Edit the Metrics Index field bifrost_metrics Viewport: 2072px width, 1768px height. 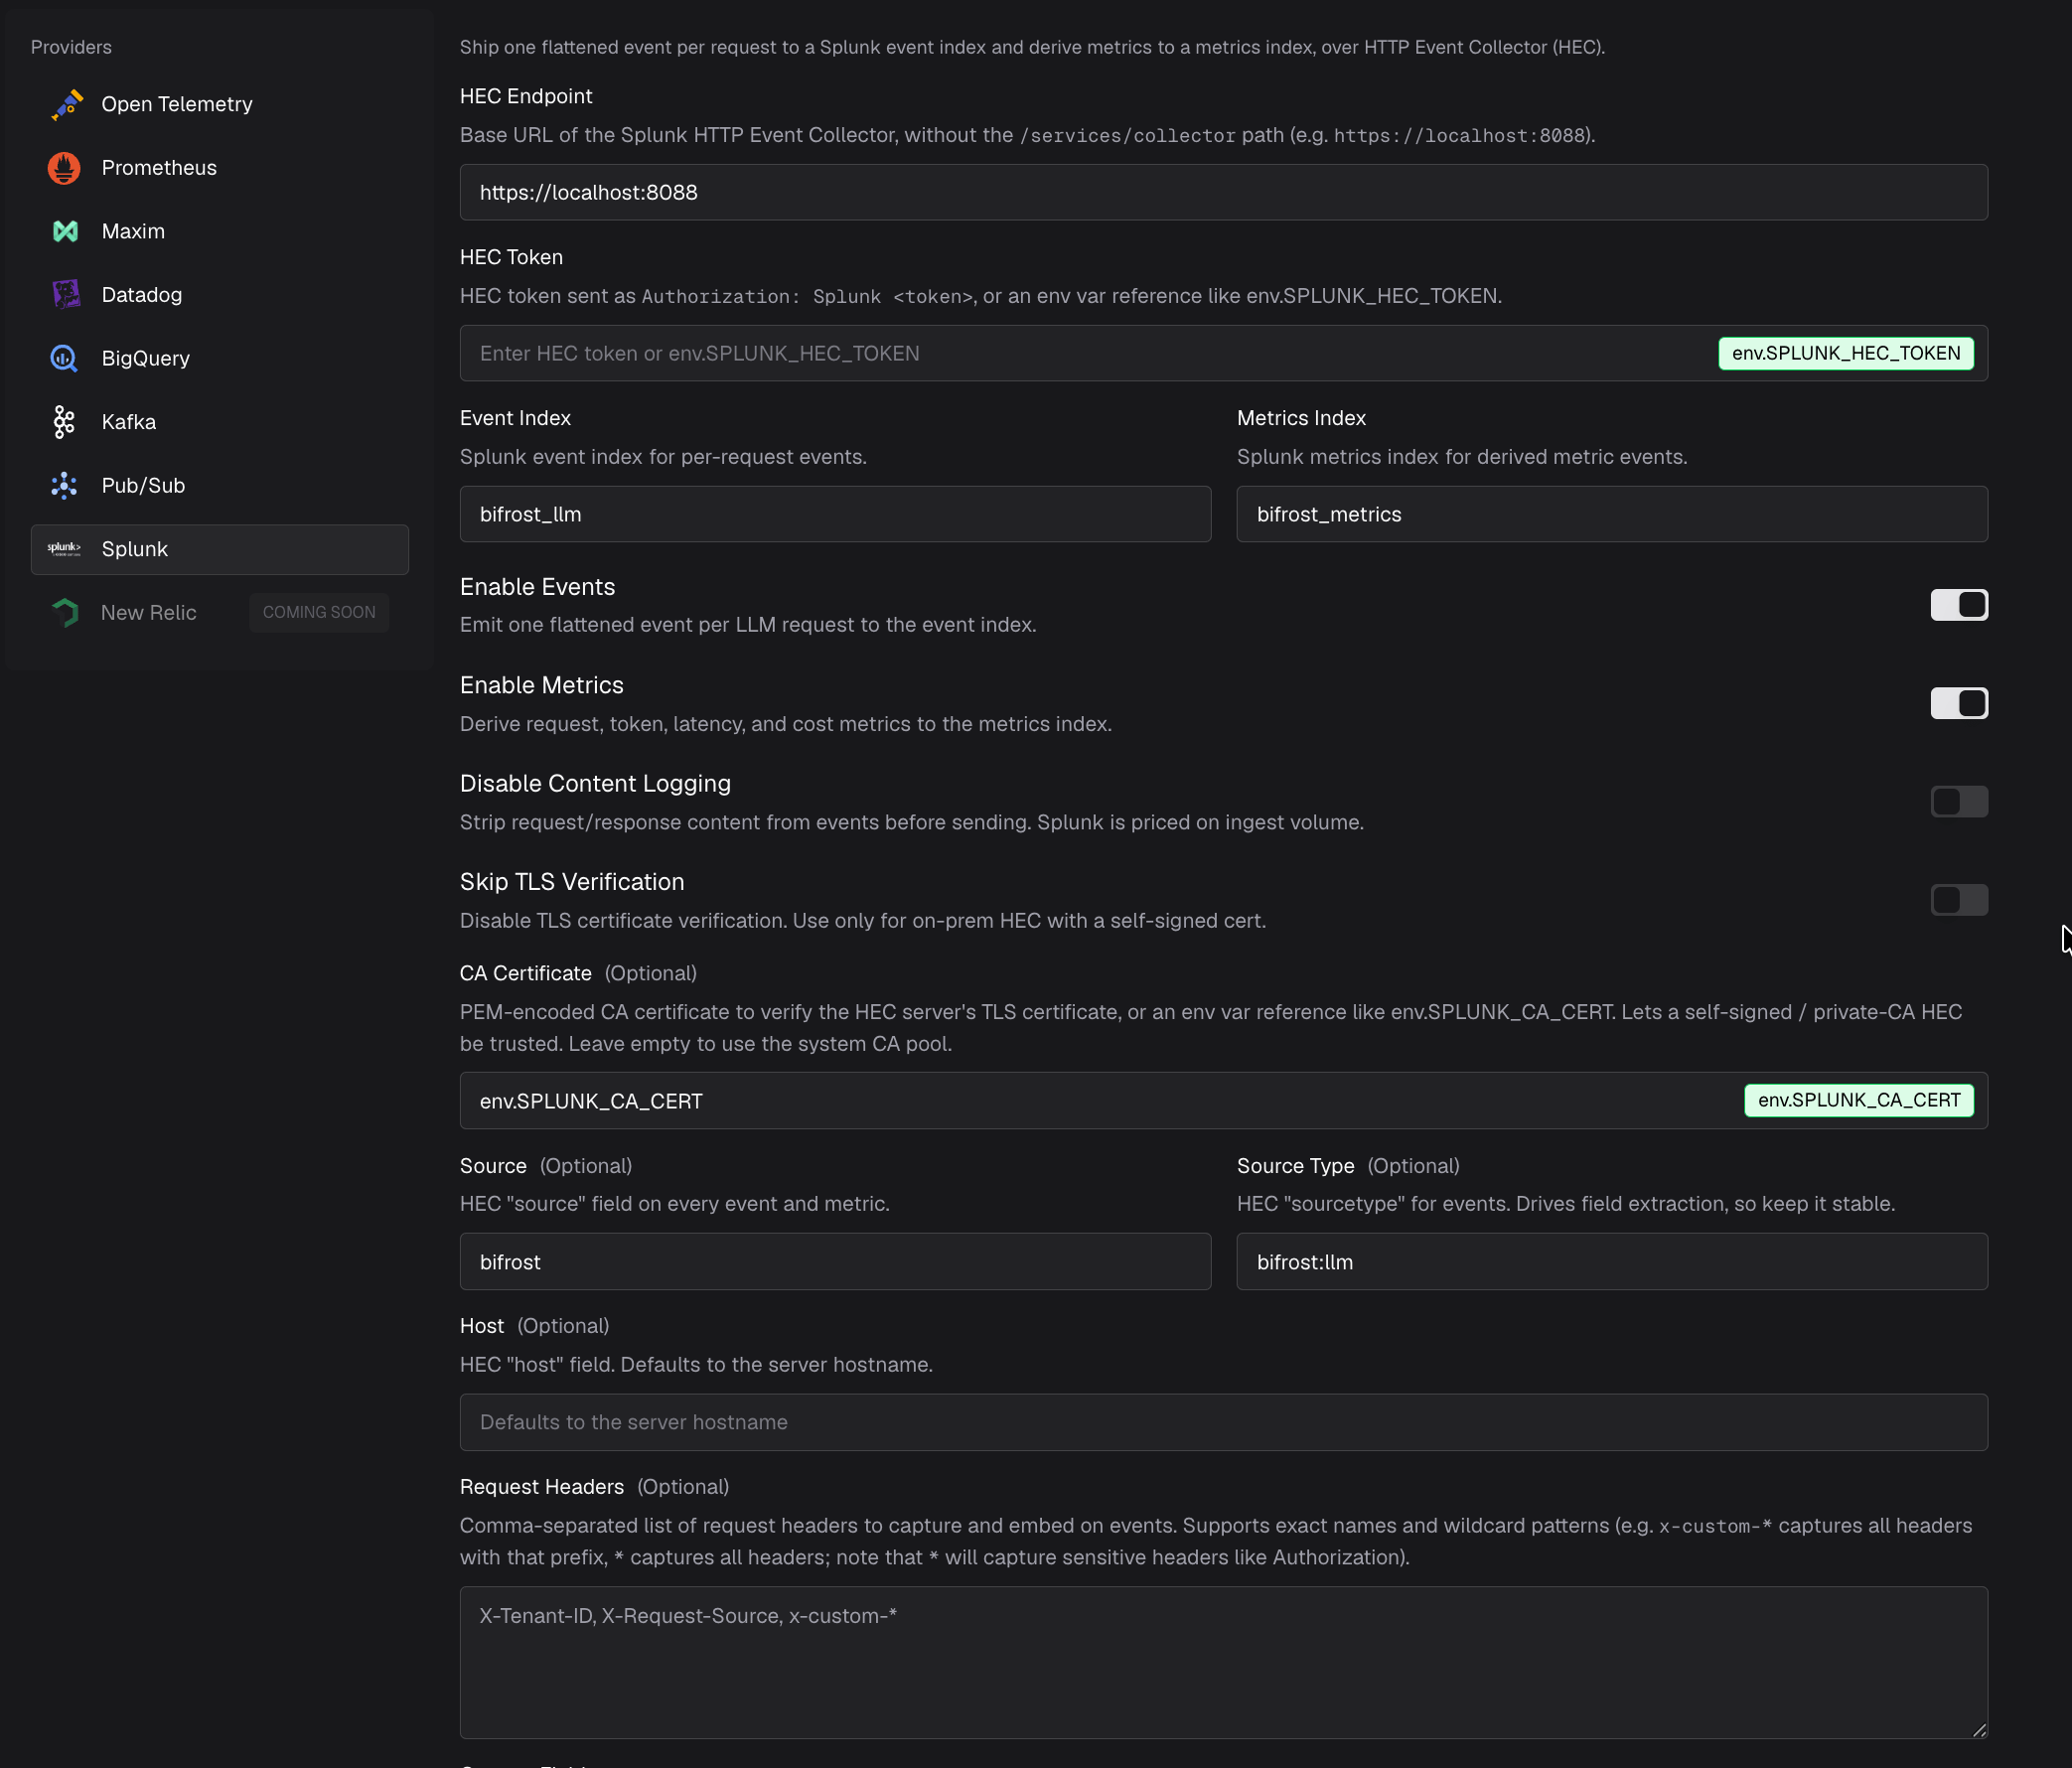[1612, 514]
